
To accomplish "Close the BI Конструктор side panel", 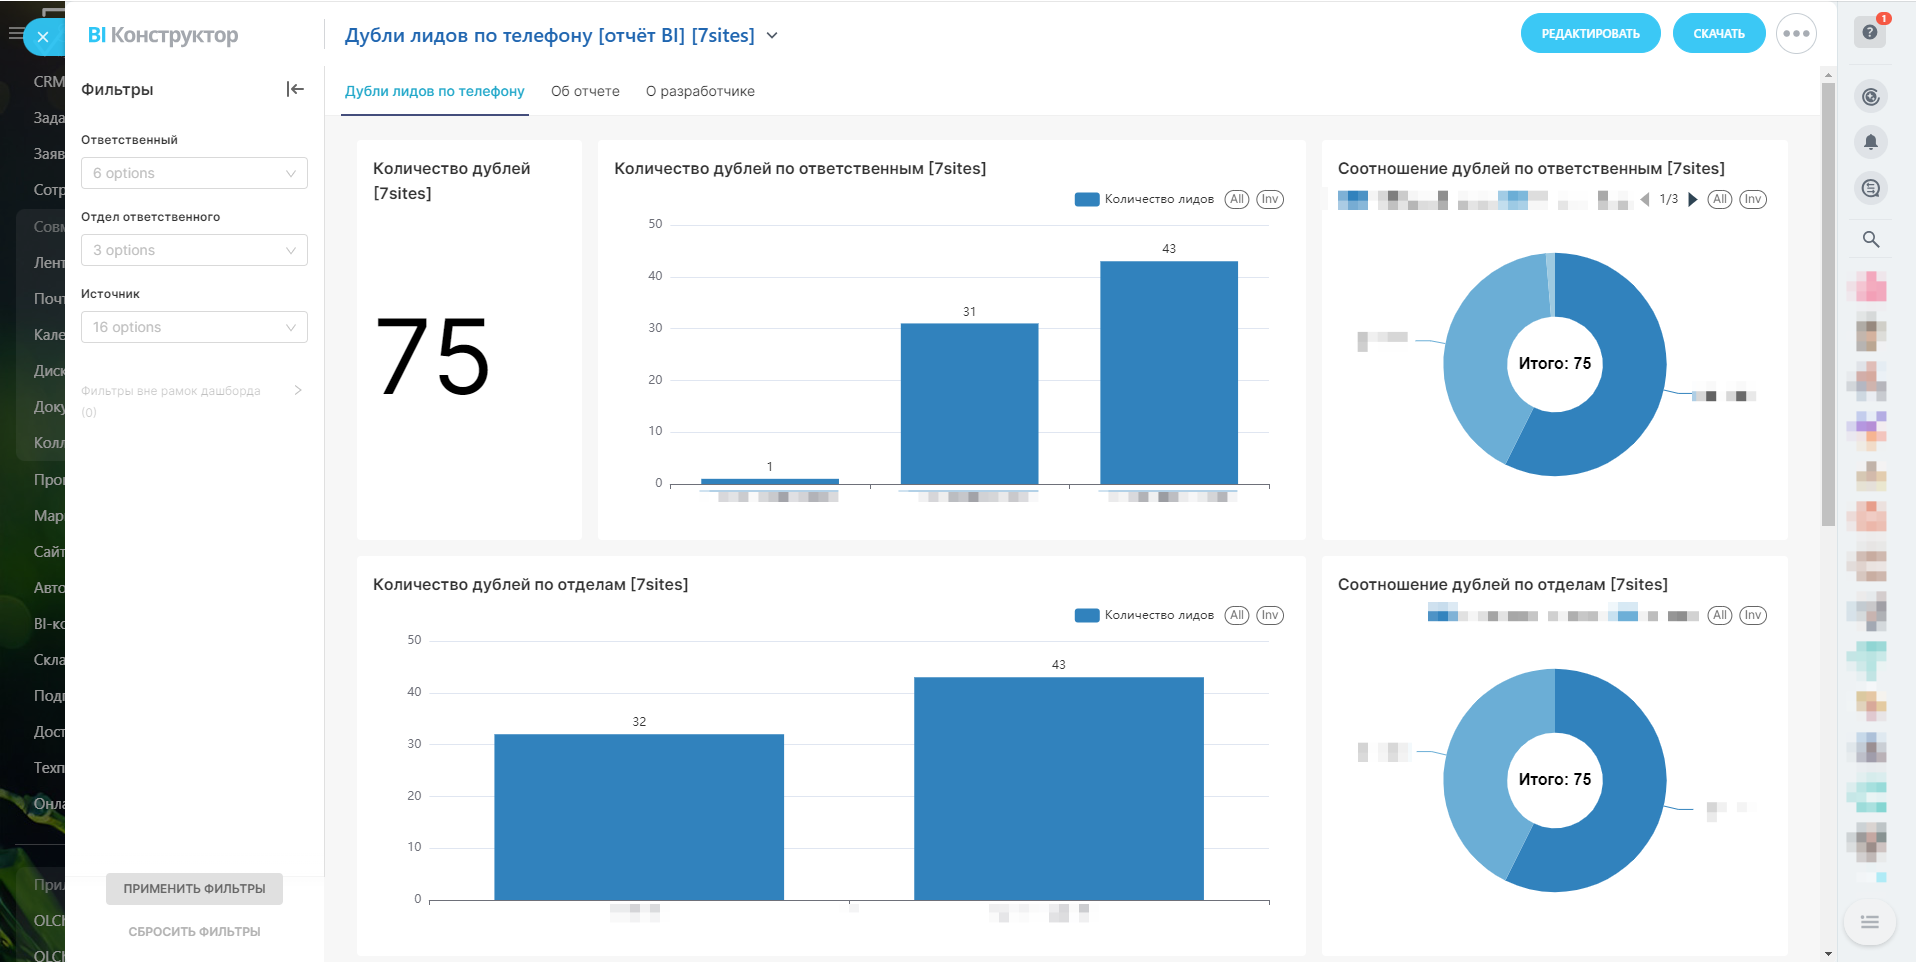I will coord(43,37).
